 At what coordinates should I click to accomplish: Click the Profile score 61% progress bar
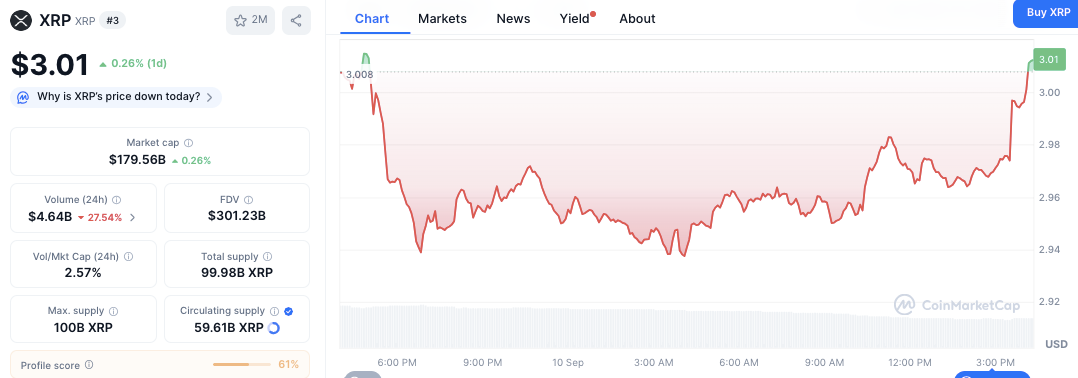click(241, 364)
